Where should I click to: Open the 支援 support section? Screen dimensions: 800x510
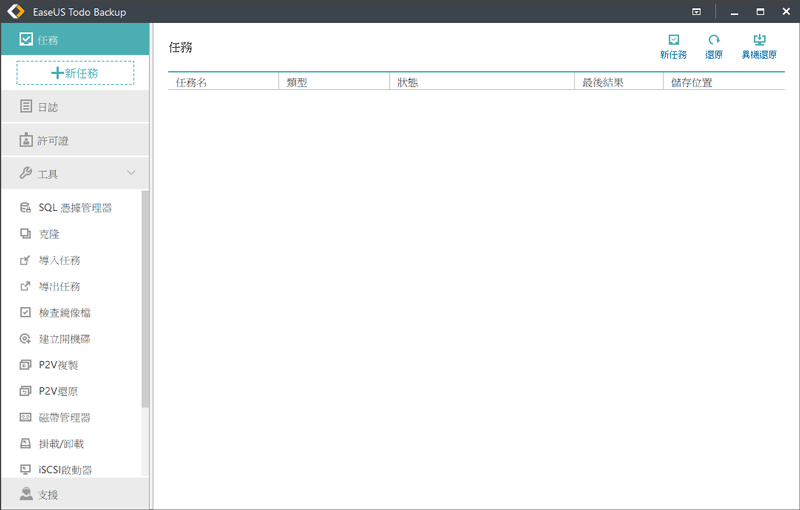coord(47,495)
